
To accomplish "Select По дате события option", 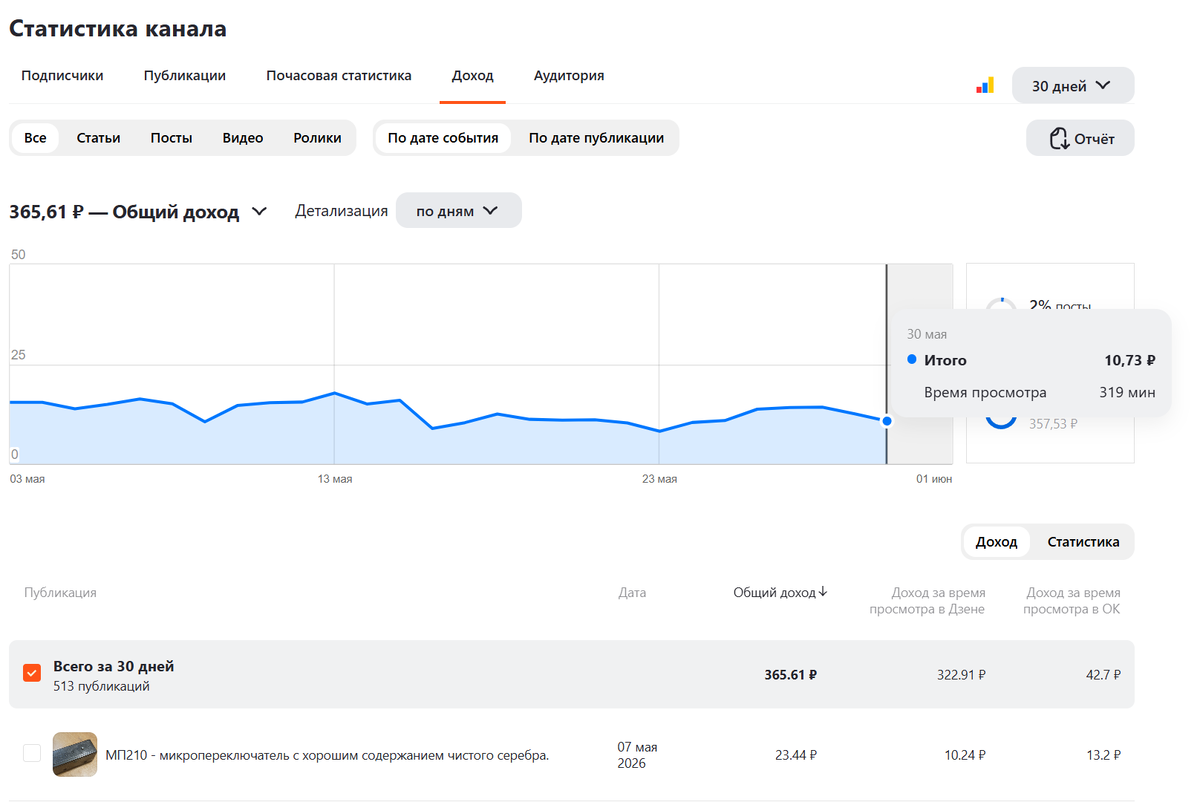I will pyautogui.click(x=443, y=138).
